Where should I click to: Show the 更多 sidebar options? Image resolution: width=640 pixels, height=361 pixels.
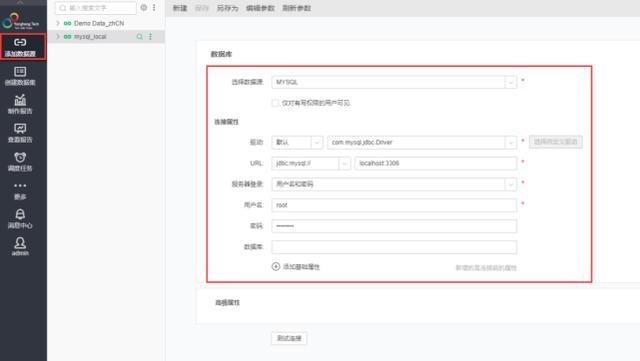click(20, 190)
